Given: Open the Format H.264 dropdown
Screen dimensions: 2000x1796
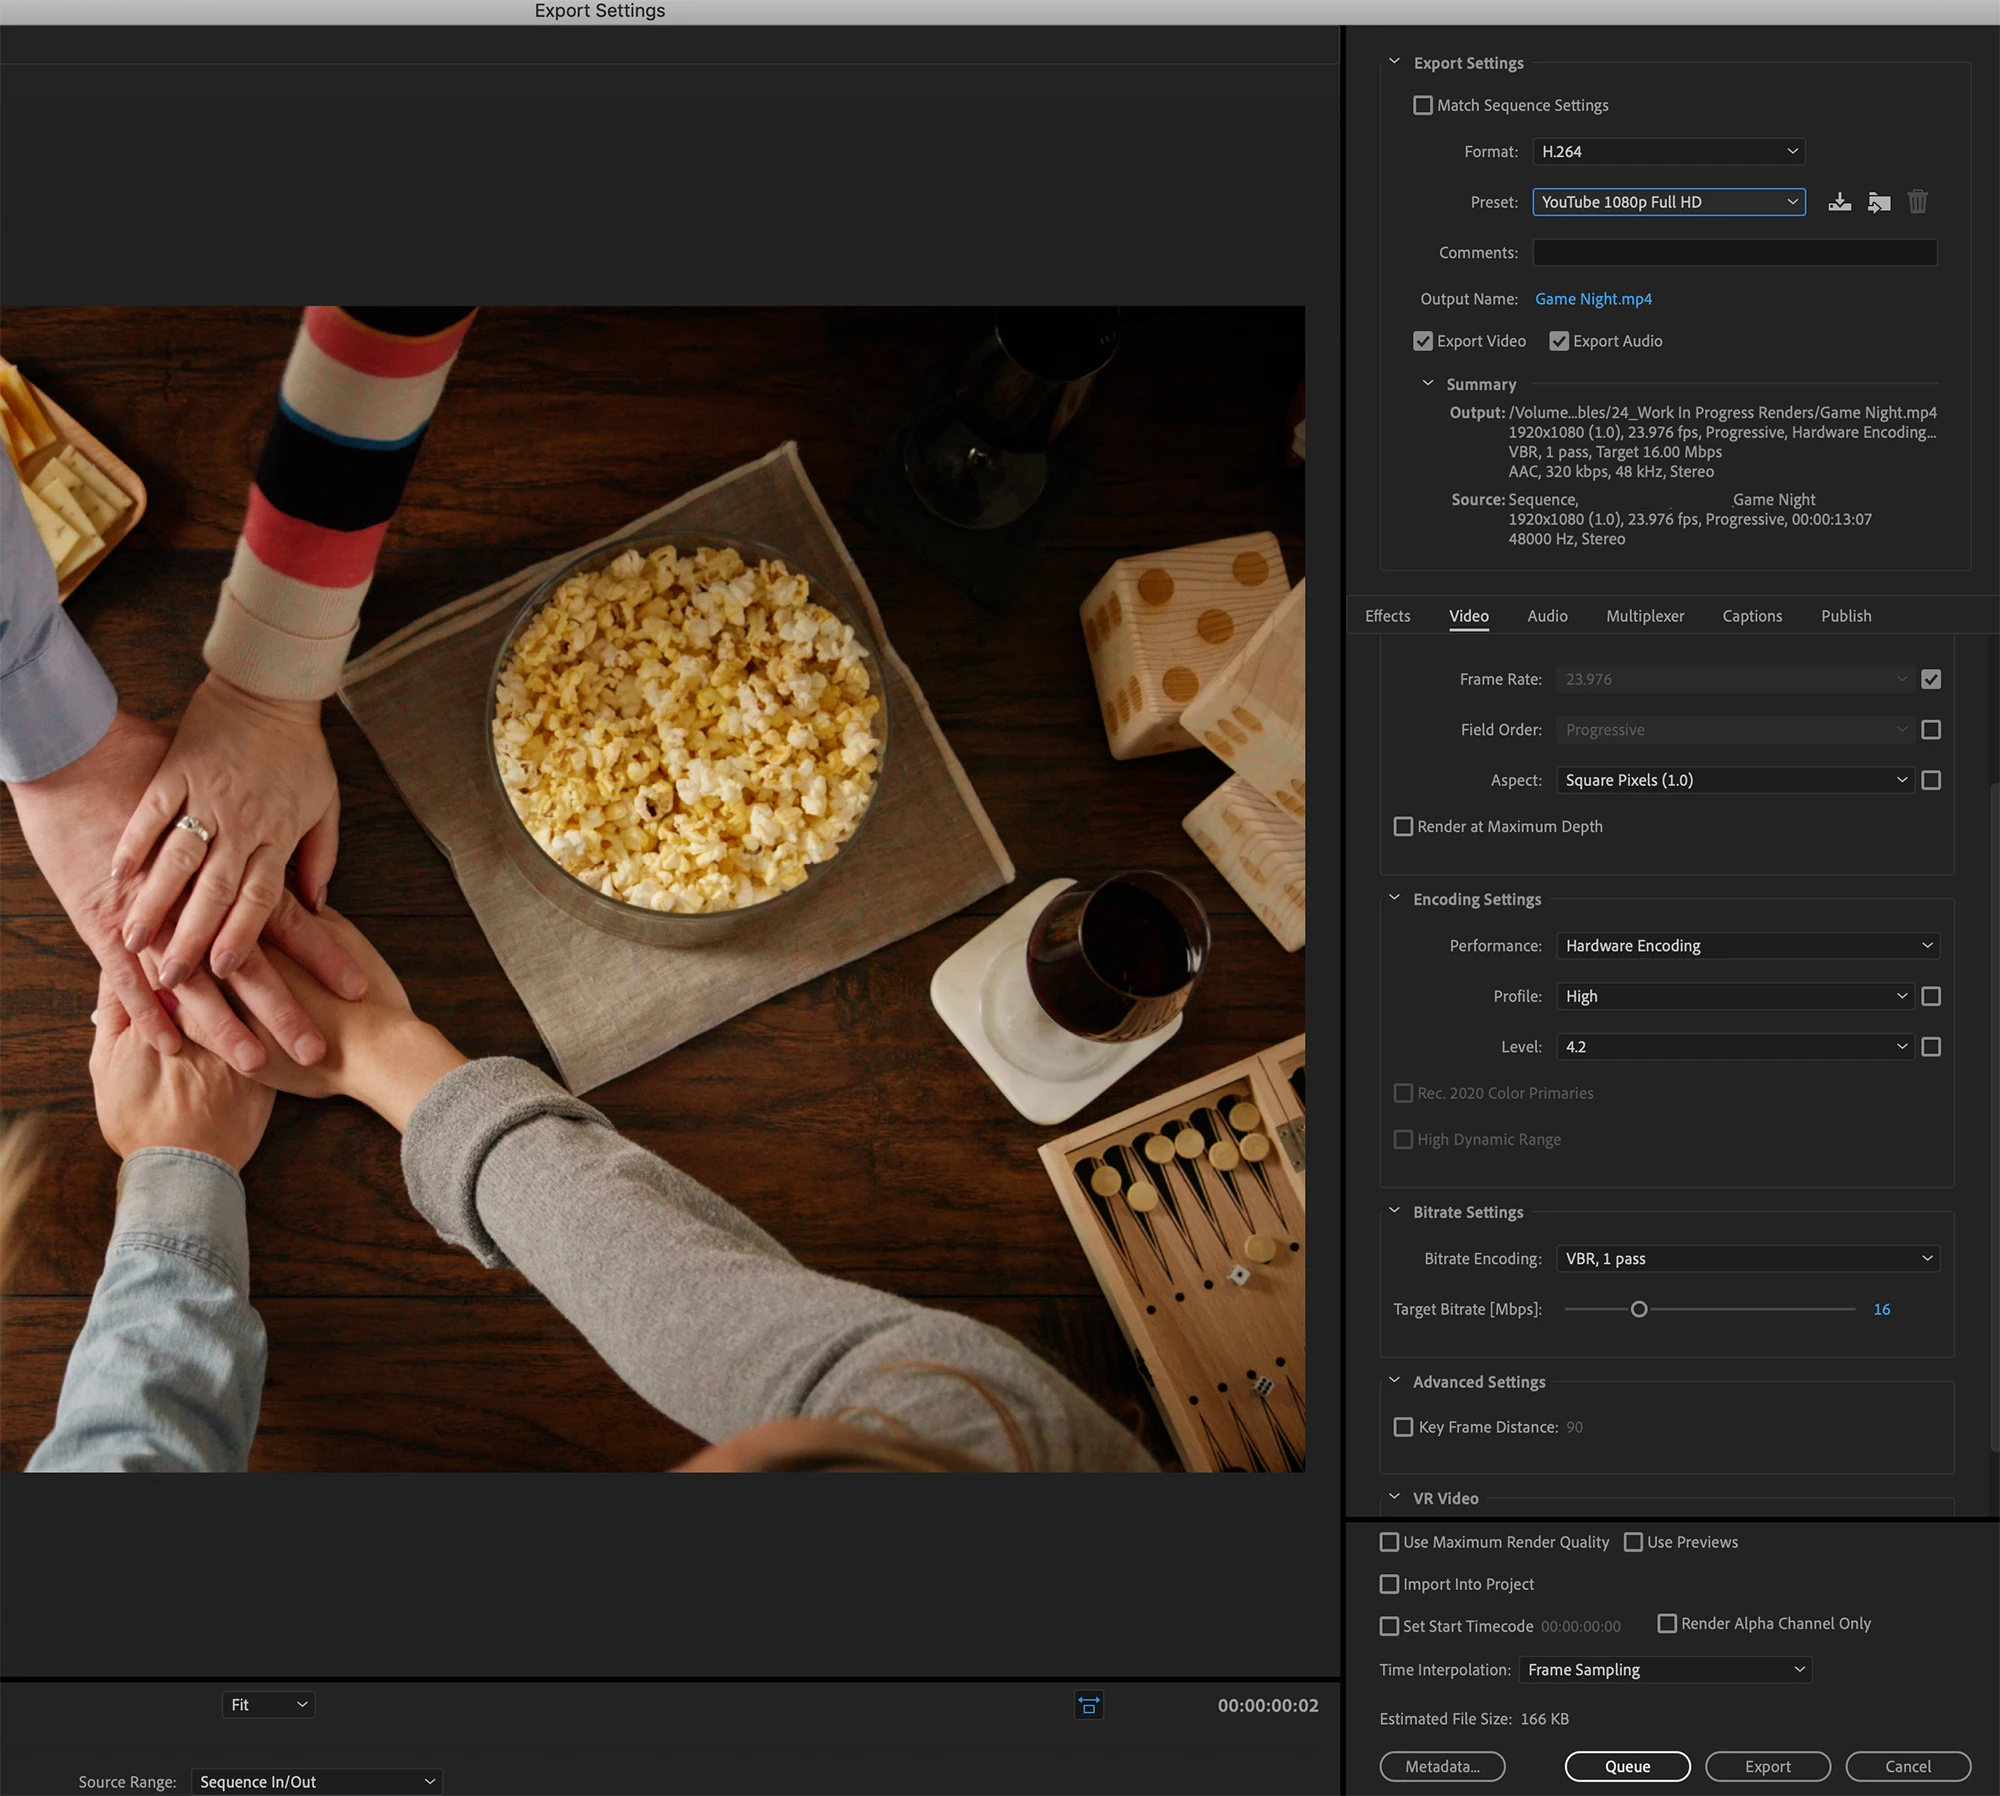Looking at the screenshot, I should (x=1668, y=152).
